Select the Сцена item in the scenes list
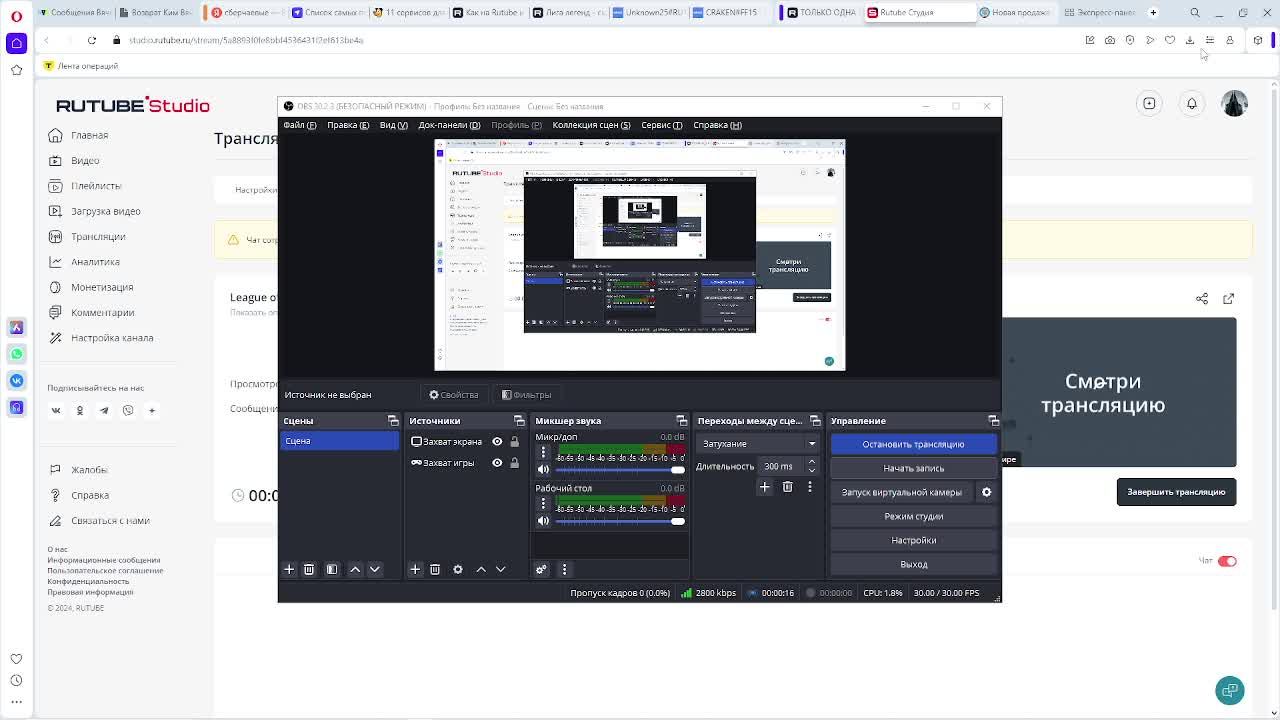Screen dimensions: 1280x720 (x=339, y=441)
